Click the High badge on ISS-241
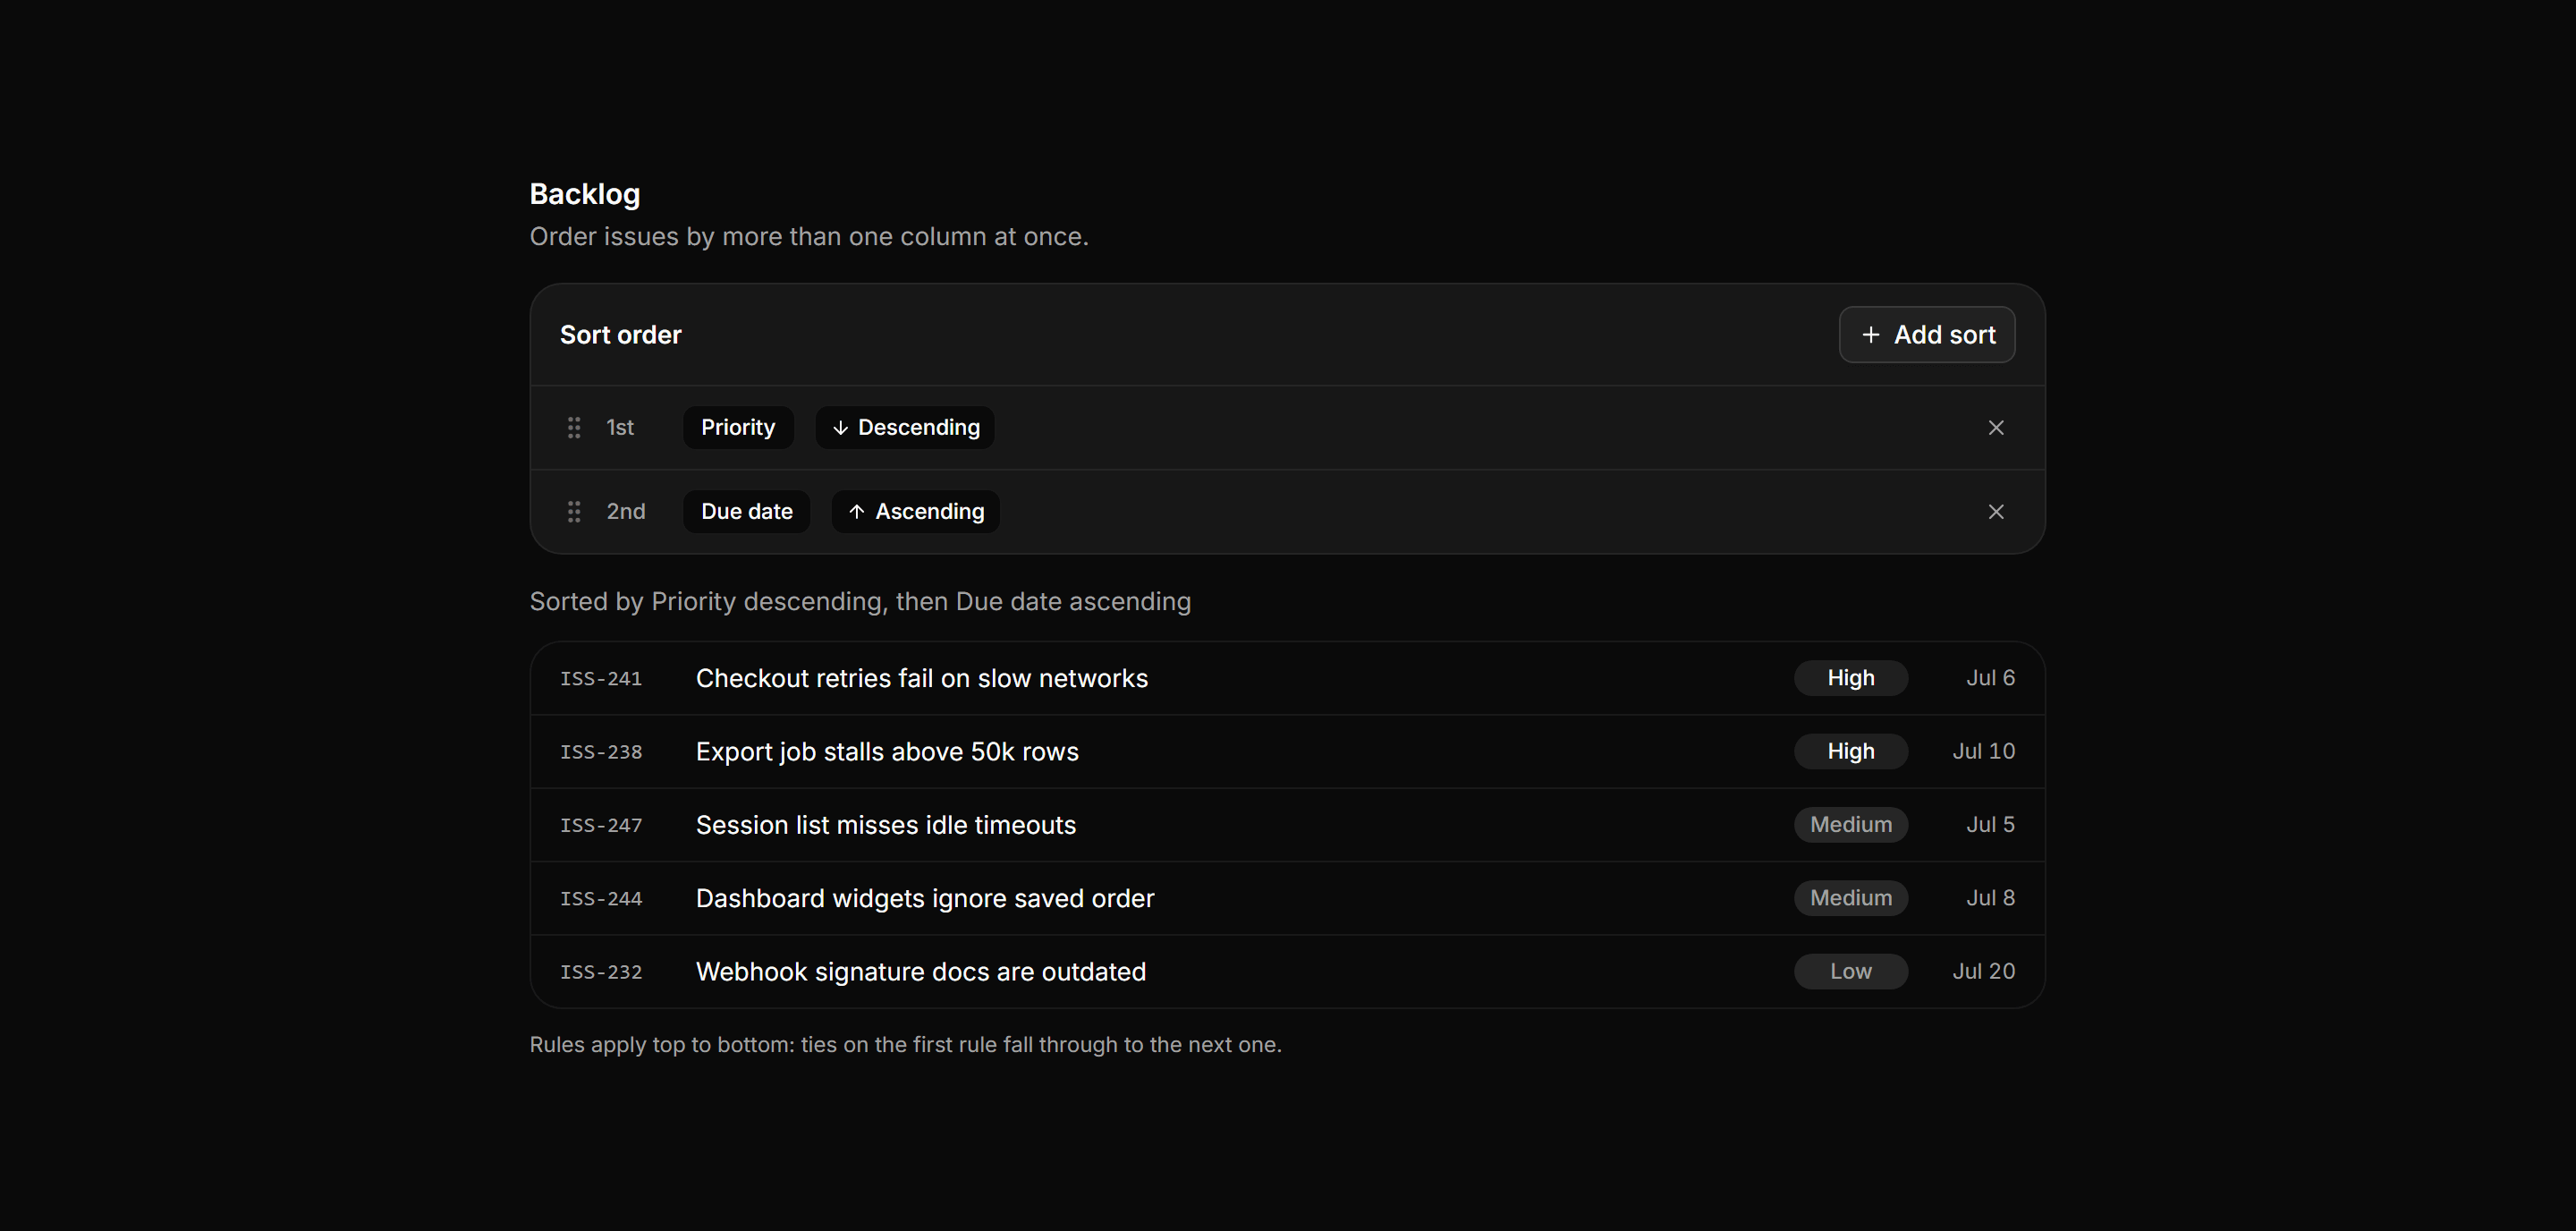Screen dimensions: 2576x1231 [x=1851, y=678]
